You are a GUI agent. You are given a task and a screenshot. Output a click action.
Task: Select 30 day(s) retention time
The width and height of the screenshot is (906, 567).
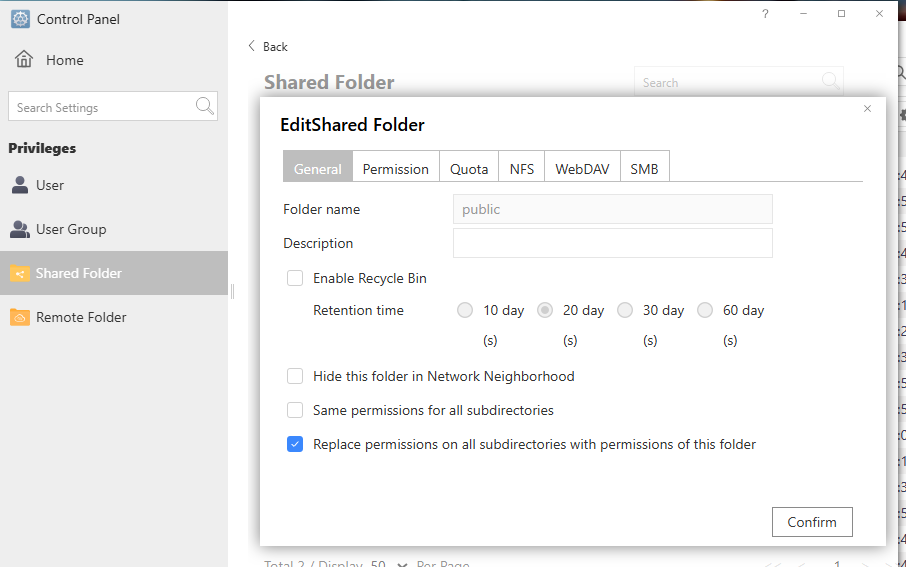coord(625,310)
